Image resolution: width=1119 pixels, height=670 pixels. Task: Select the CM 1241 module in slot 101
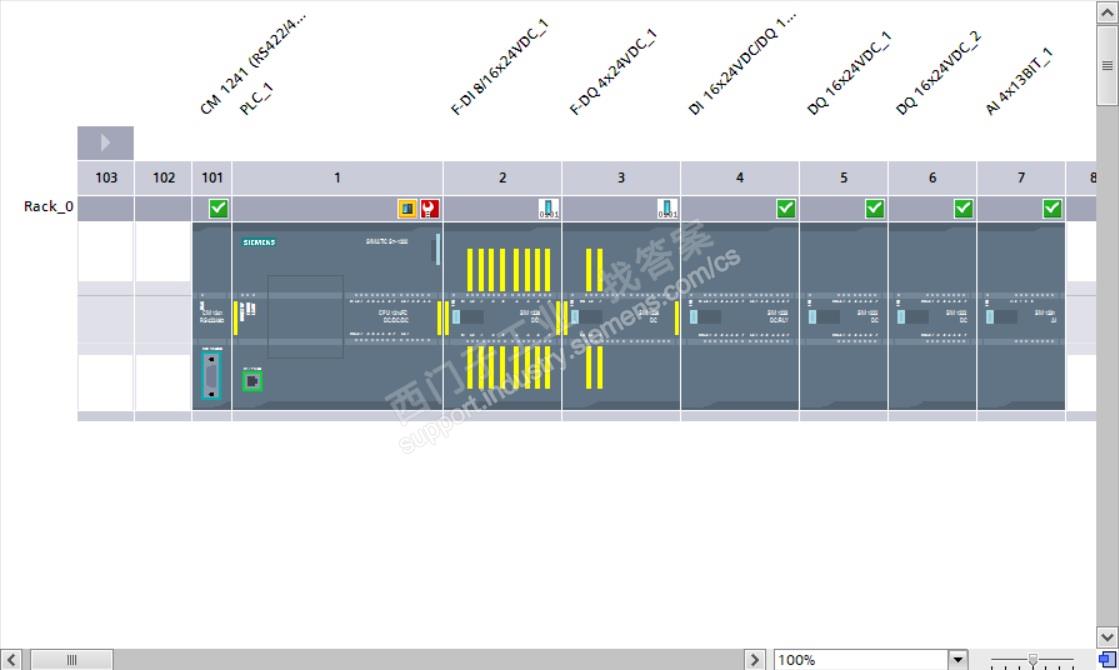click(x=211, y=316)
